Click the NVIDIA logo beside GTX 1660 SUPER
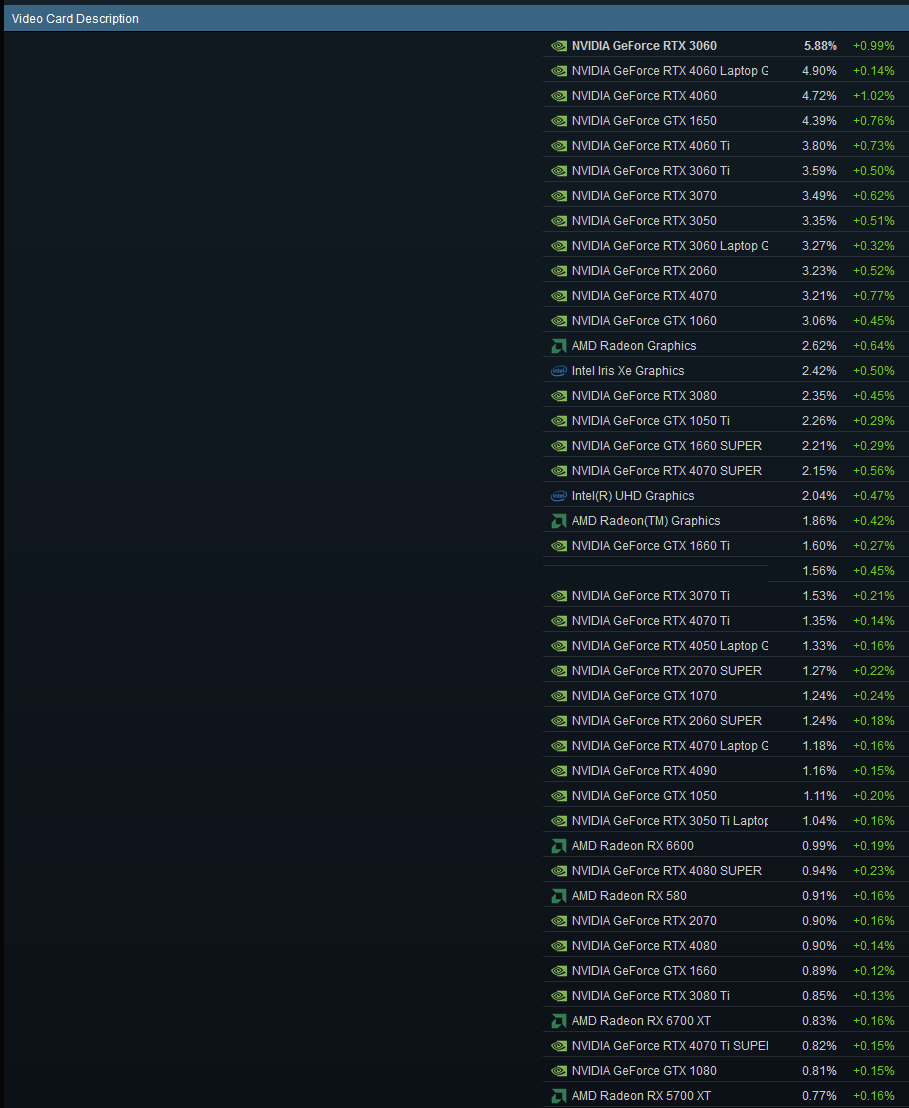This screenshot has height=1108, width=909. click(558, 446)
